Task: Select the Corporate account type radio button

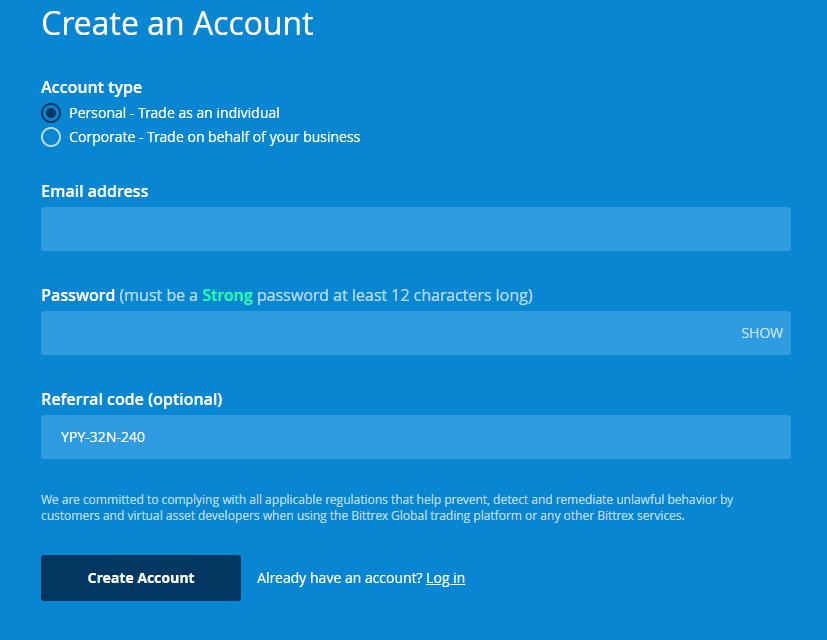Action: [x=51, y=137]
